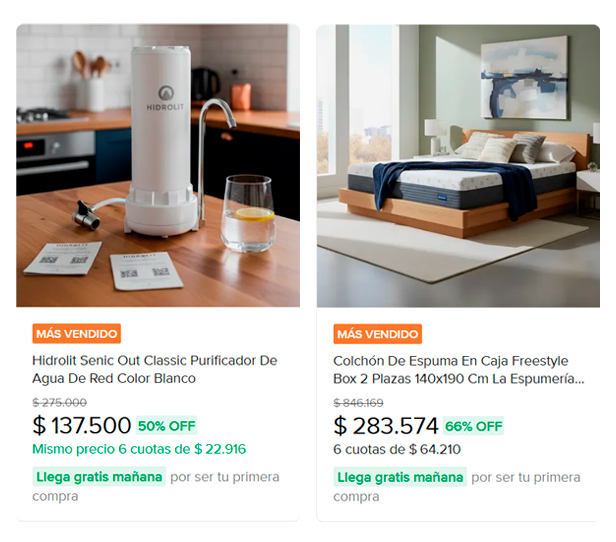The width and height of the screenshot is (616, 542).
Task: Click '6 cuotas de $ 64.210' installment text
Action: [x=397, y=449]
